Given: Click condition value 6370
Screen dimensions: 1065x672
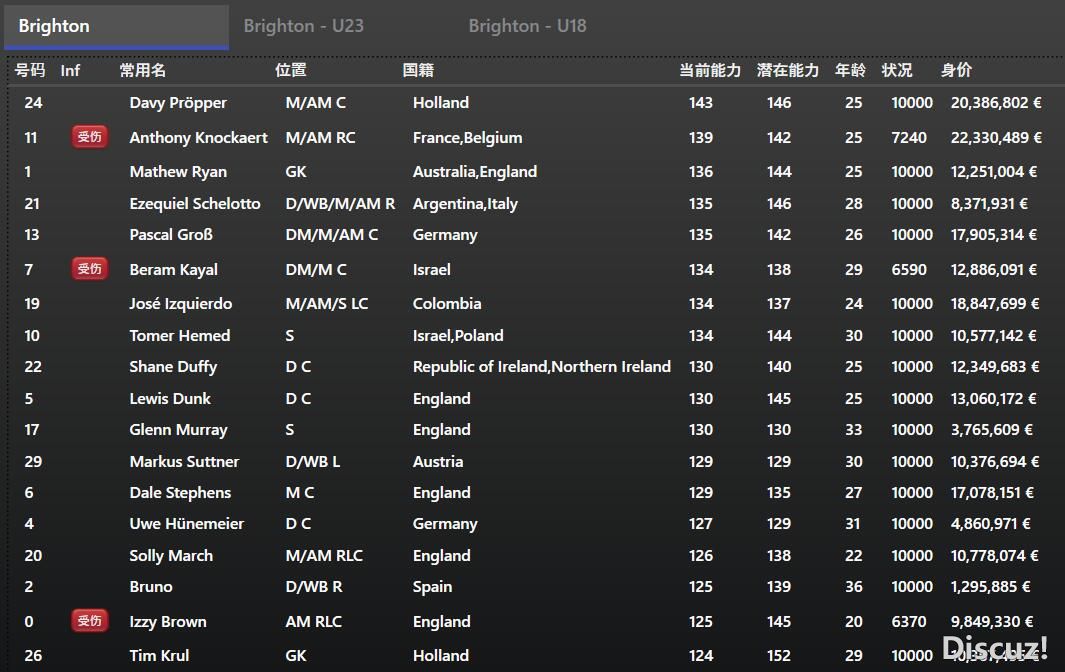Looking at the screenshot, I should point(909,621).
